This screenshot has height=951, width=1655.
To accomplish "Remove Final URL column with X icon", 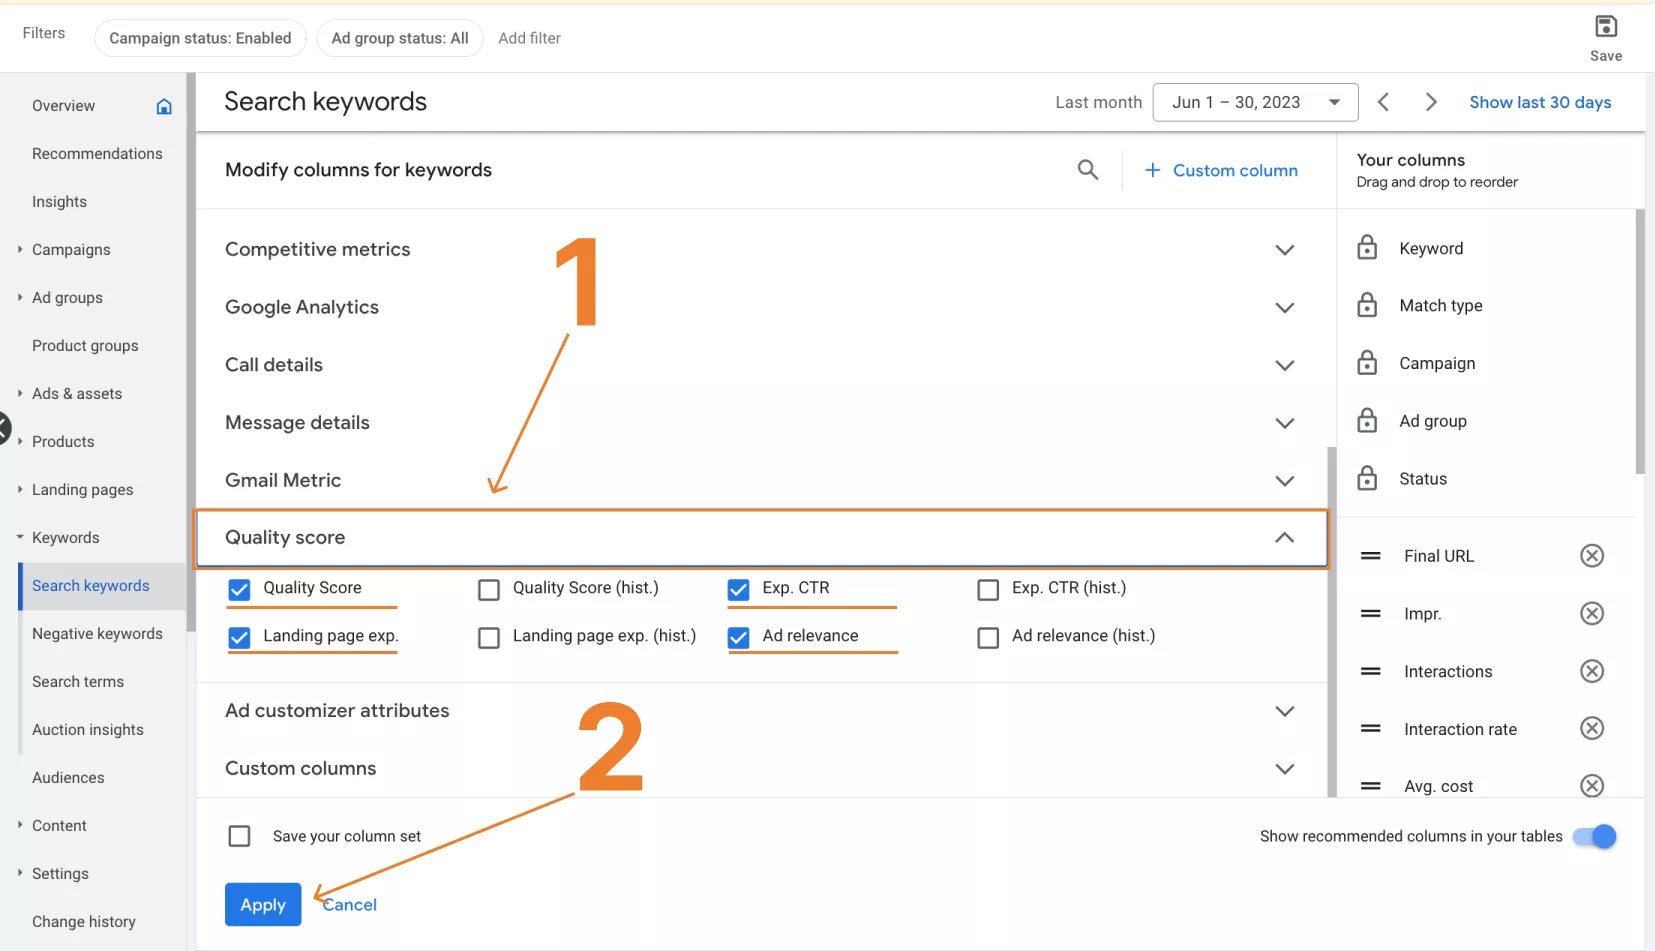I will [x=1591, y=556].
